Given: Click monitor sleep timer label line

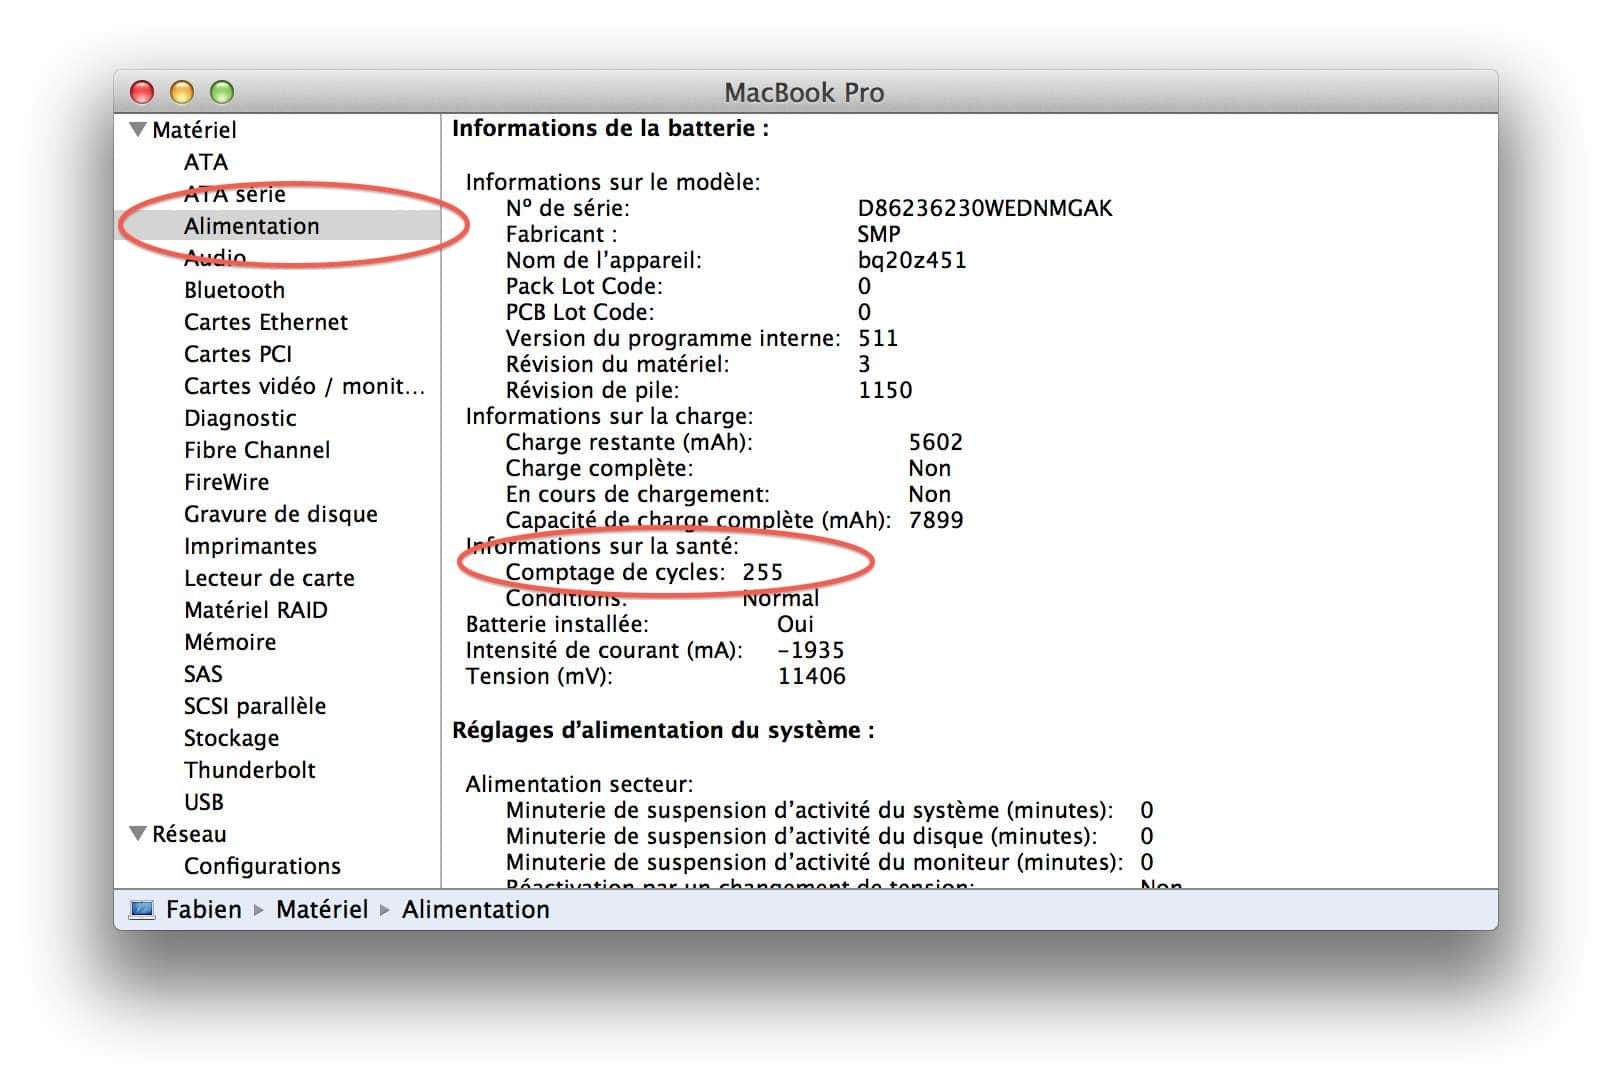Looking at the screenshot, I should pos(814,862).
